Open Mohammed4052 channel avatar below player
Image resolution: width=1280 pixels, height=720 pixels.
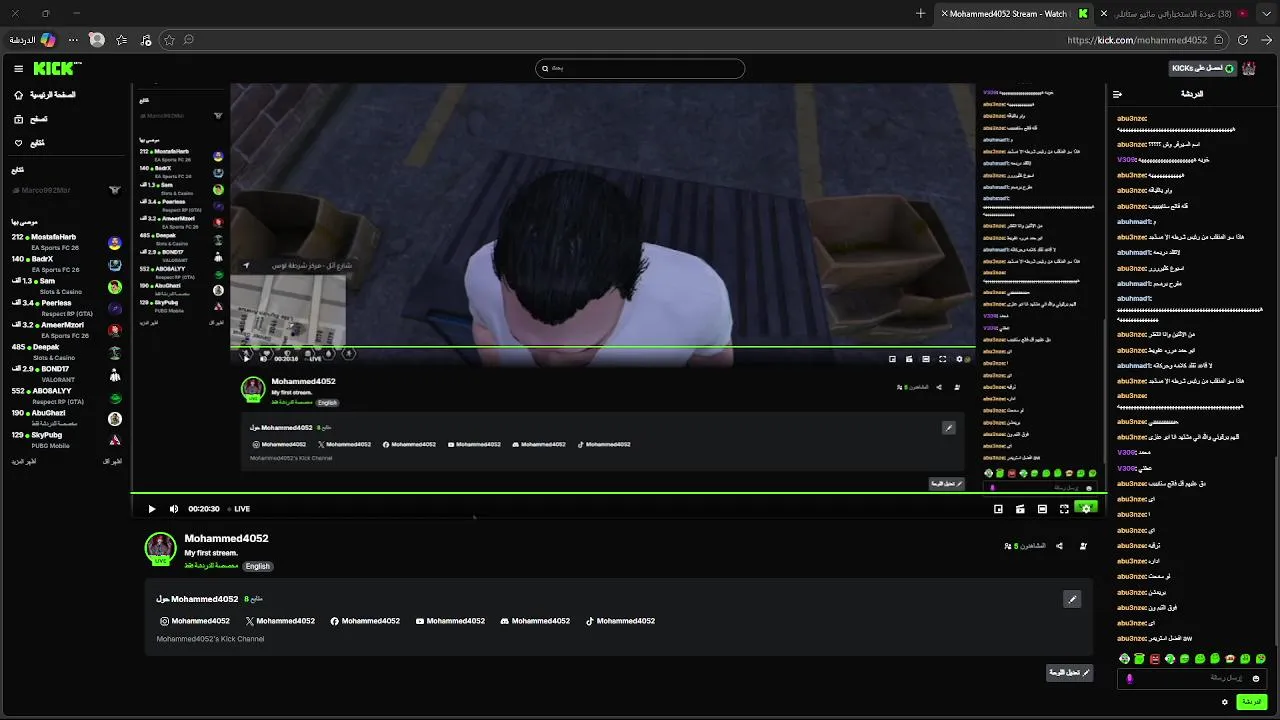(x=161, y=548)
